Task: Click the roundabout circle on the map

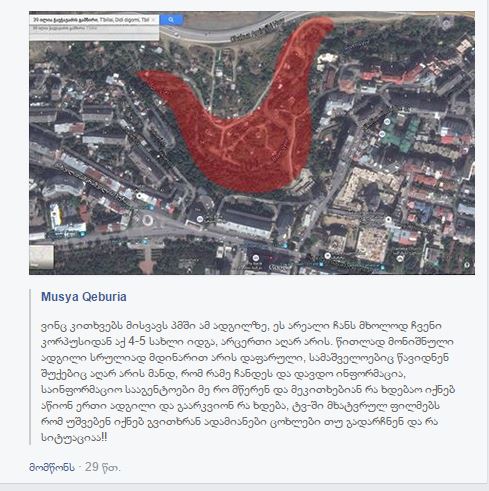Action: pos(147,220)
